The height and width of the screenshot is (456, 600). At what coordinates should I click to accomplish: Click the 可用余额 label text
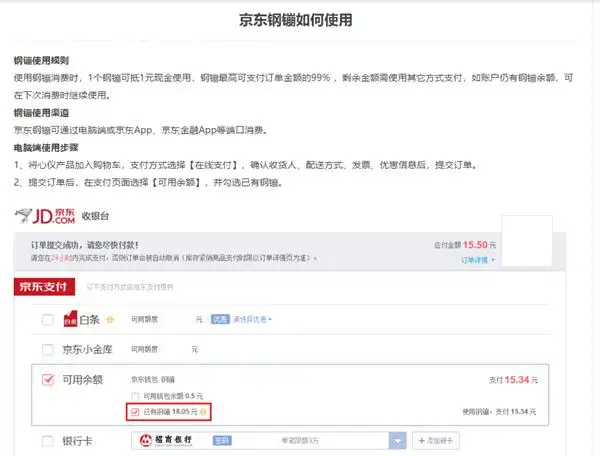(x=83, y=379)
